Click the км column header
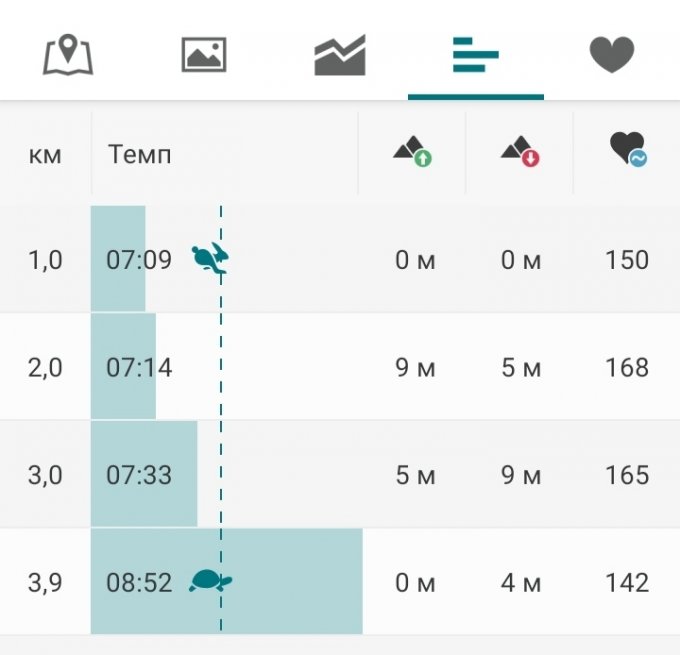Viewport: 680px width, 655px height. (x=45, y=155)
